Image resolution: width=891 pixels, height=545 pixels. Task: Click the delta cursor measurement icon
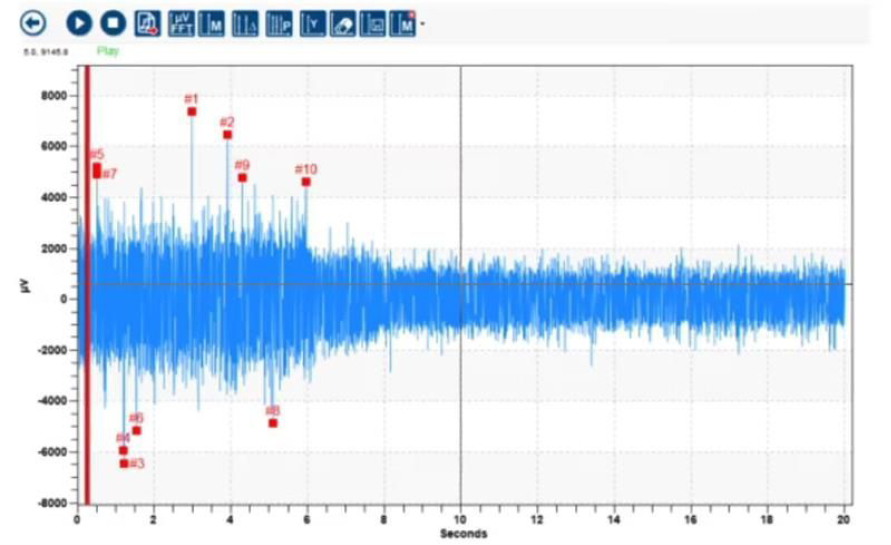pyautogui.click(x=245, y=23)
